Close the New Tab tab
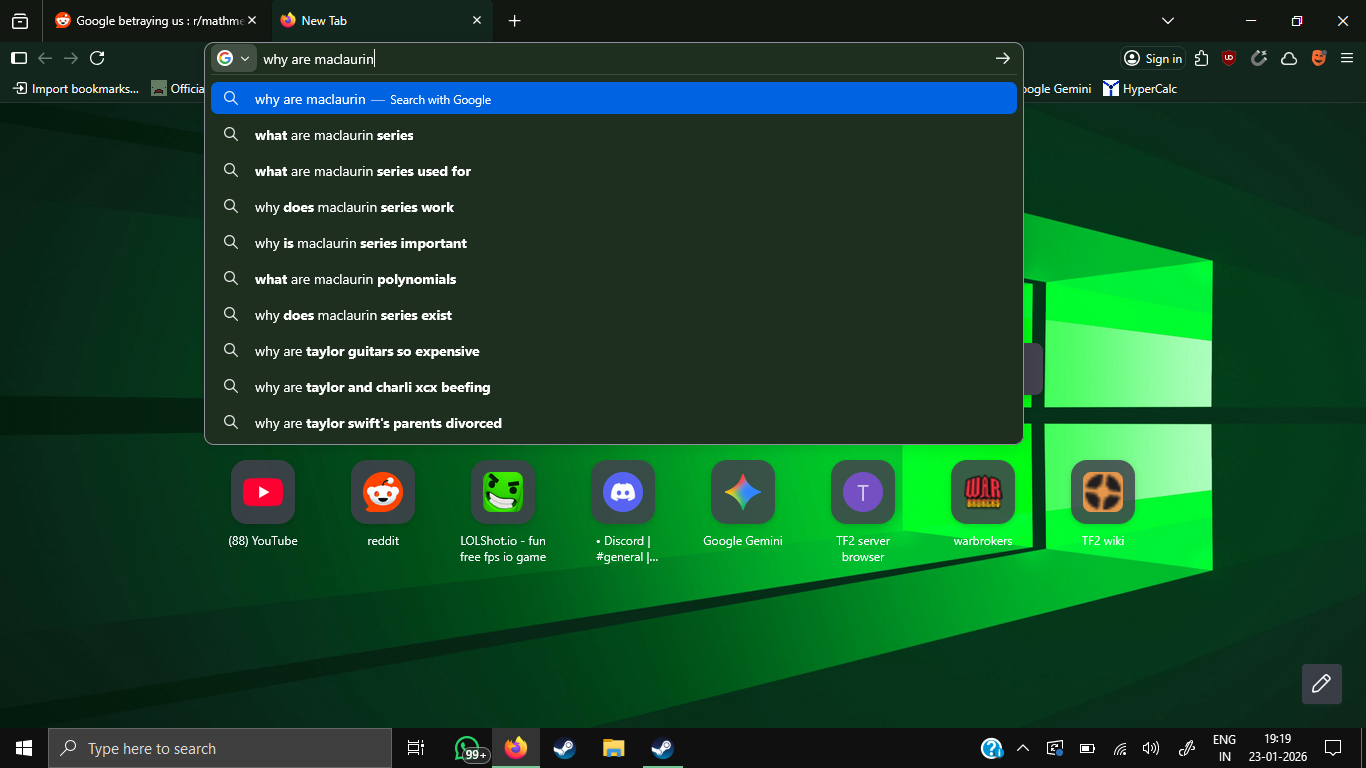The image size is (1366, 768). [477, 20]
